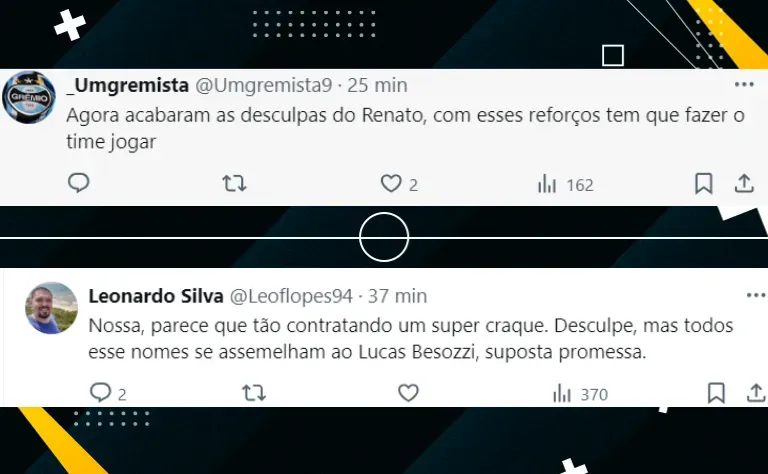Screen dimensions: 768x474
Task: Visit the _Umgremista display name link
Action: click(x=128, y=85)
